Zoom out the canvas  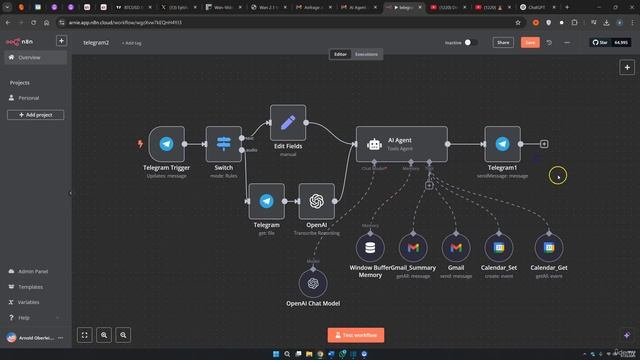123,335
